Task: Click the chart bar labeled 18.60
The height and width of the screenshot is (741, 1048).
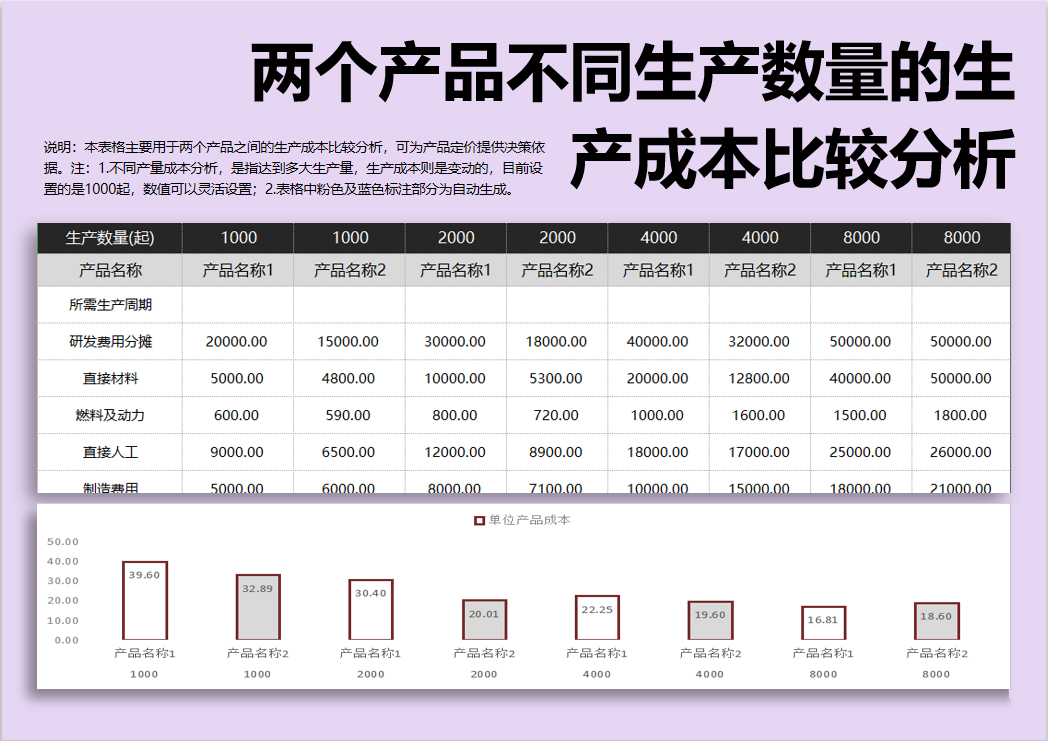Action: pos(936,621)
